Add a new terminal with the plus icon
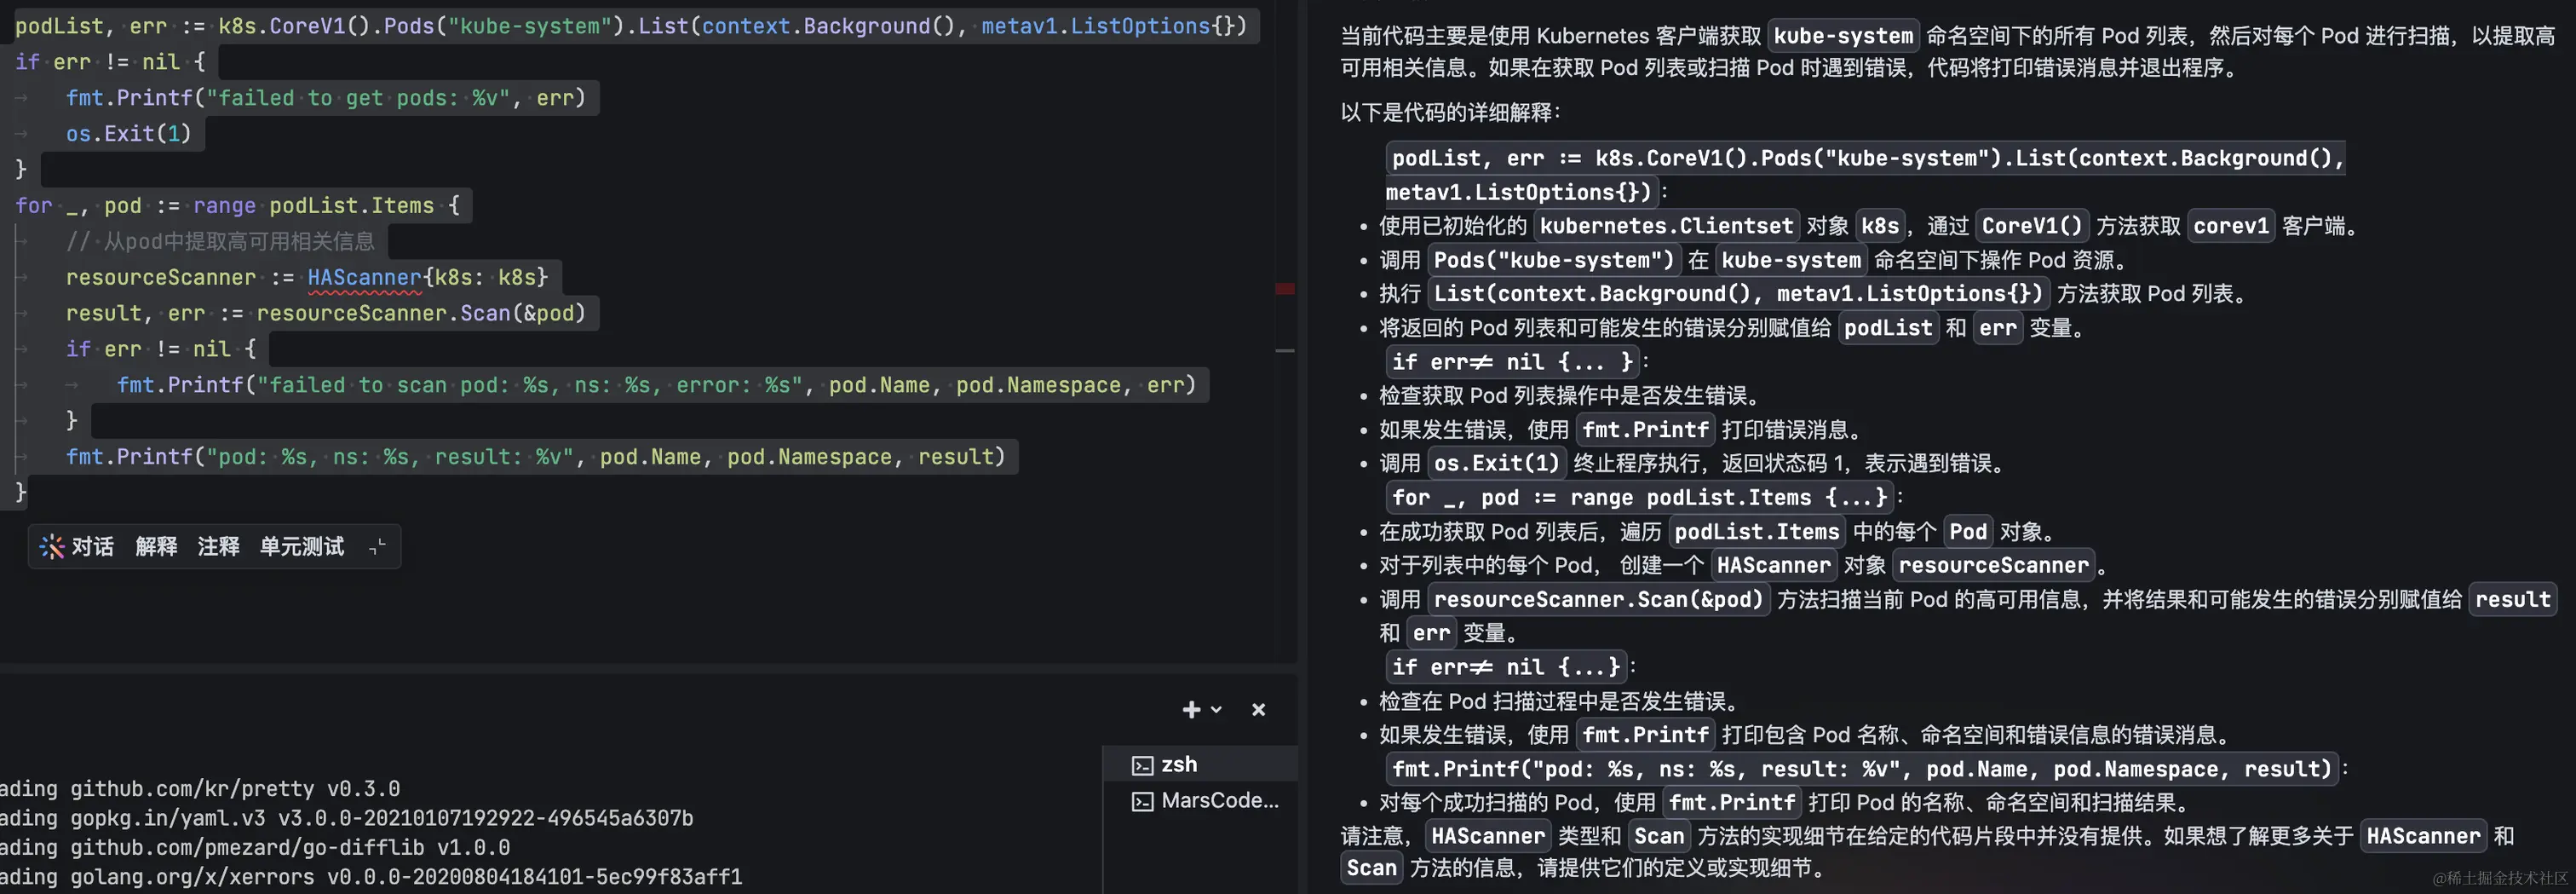Image resolution: width=2576 pixels, height=894 pixels. coord(1191,710)
